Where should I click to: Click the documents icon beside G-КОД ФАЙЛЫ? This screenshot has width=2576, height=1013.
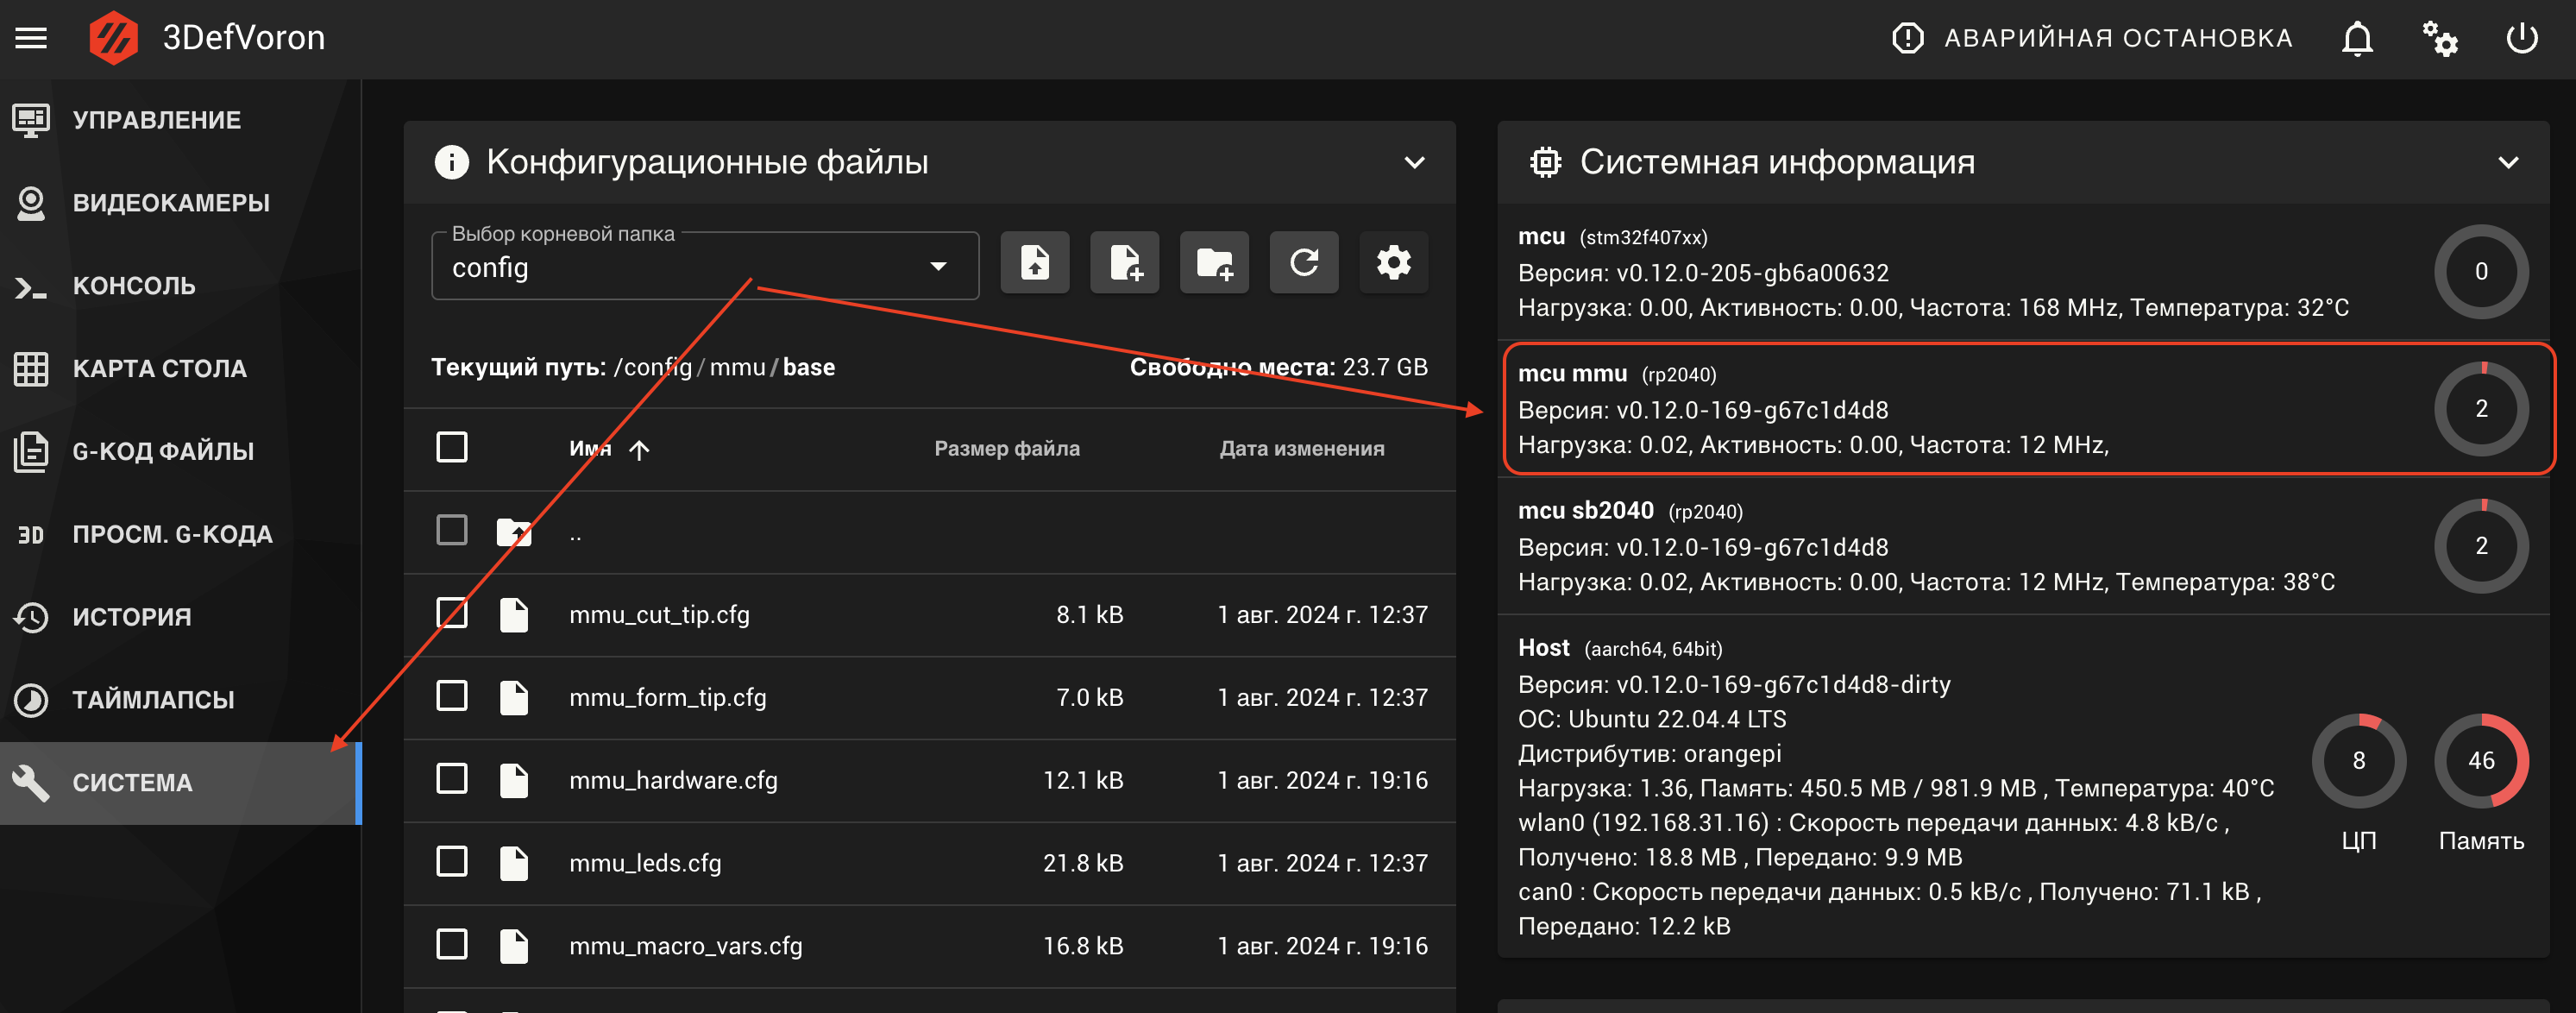pyautogui.click(x=31, y=451)
